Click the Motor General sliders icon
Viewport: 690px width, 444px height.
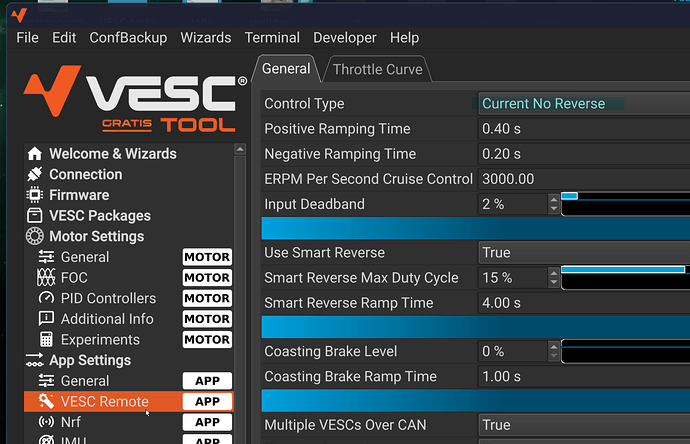point(46,257)
